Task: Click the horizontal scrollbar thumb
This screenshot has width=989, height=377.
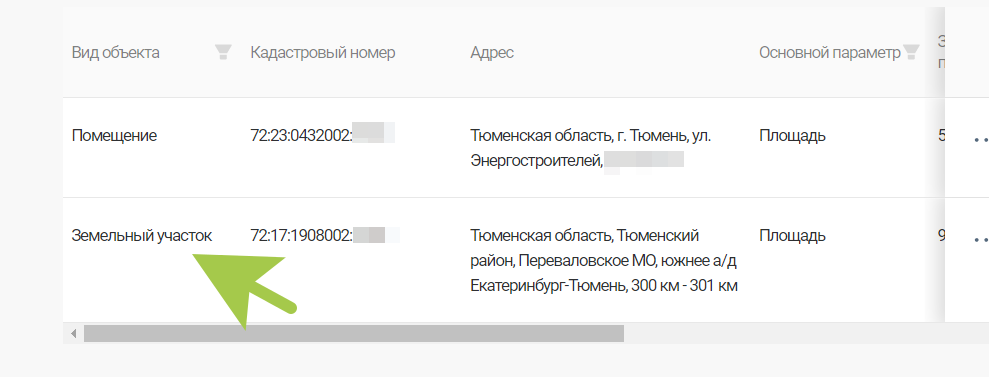Action: (354, 334)
